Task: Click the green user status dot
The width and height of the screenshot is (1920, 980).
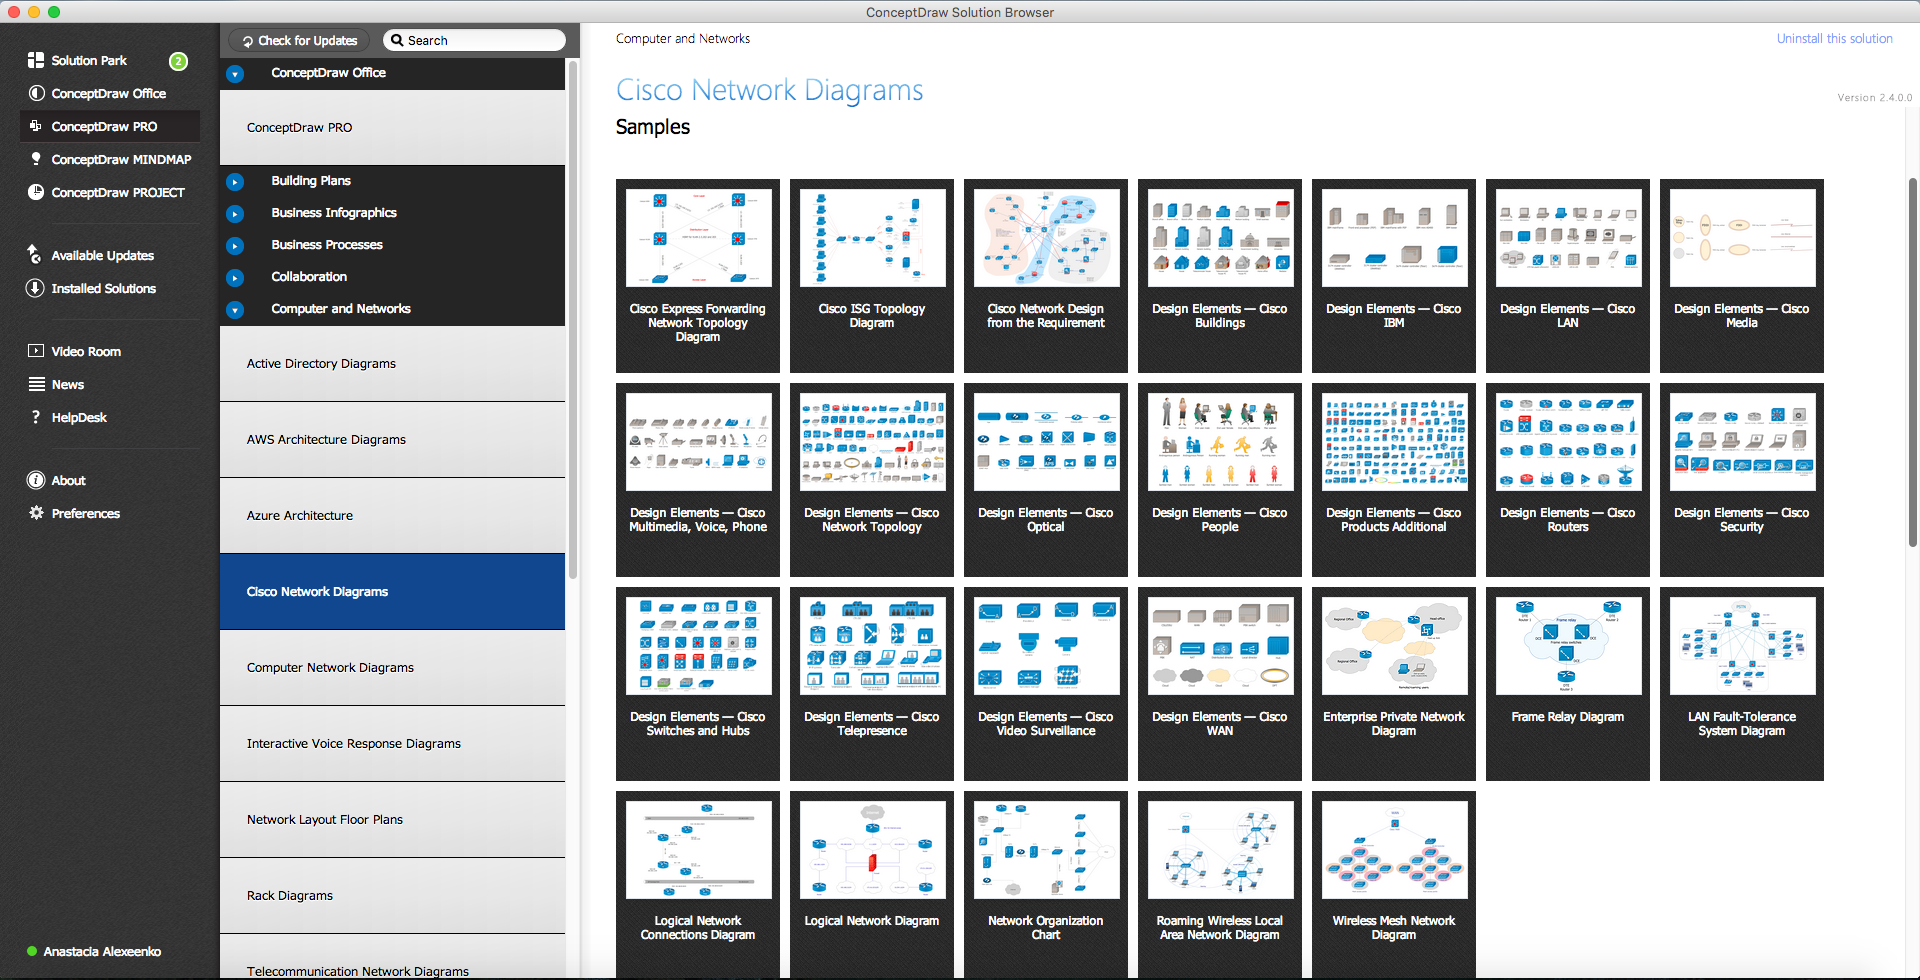Action: click(32, 951)
